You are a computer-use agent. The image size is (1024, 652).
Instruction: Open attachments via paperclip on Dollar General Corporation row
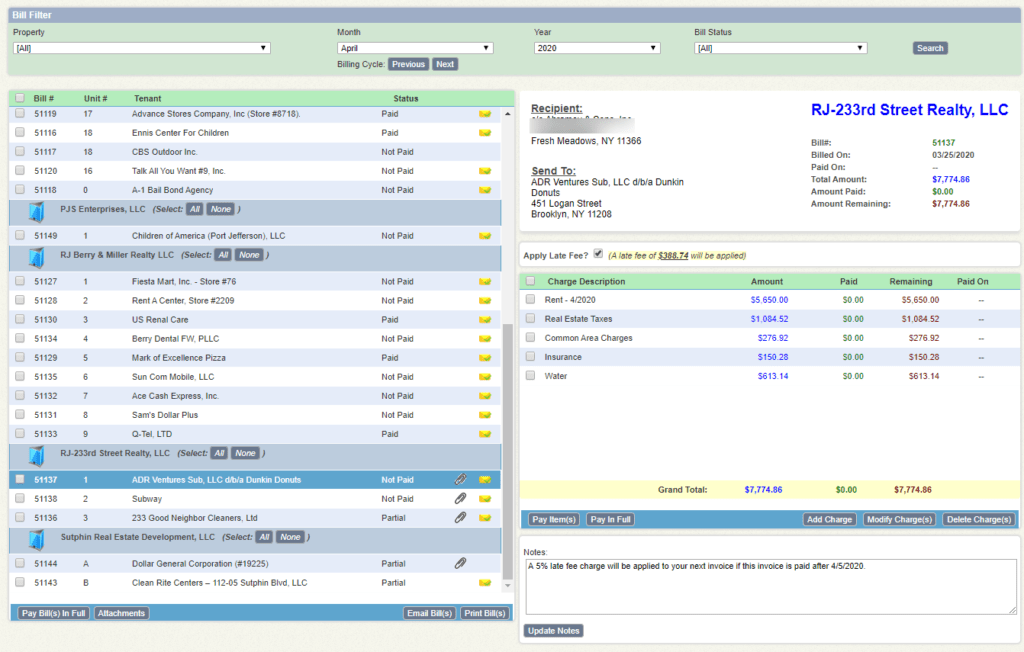click(x=460, y=563)
